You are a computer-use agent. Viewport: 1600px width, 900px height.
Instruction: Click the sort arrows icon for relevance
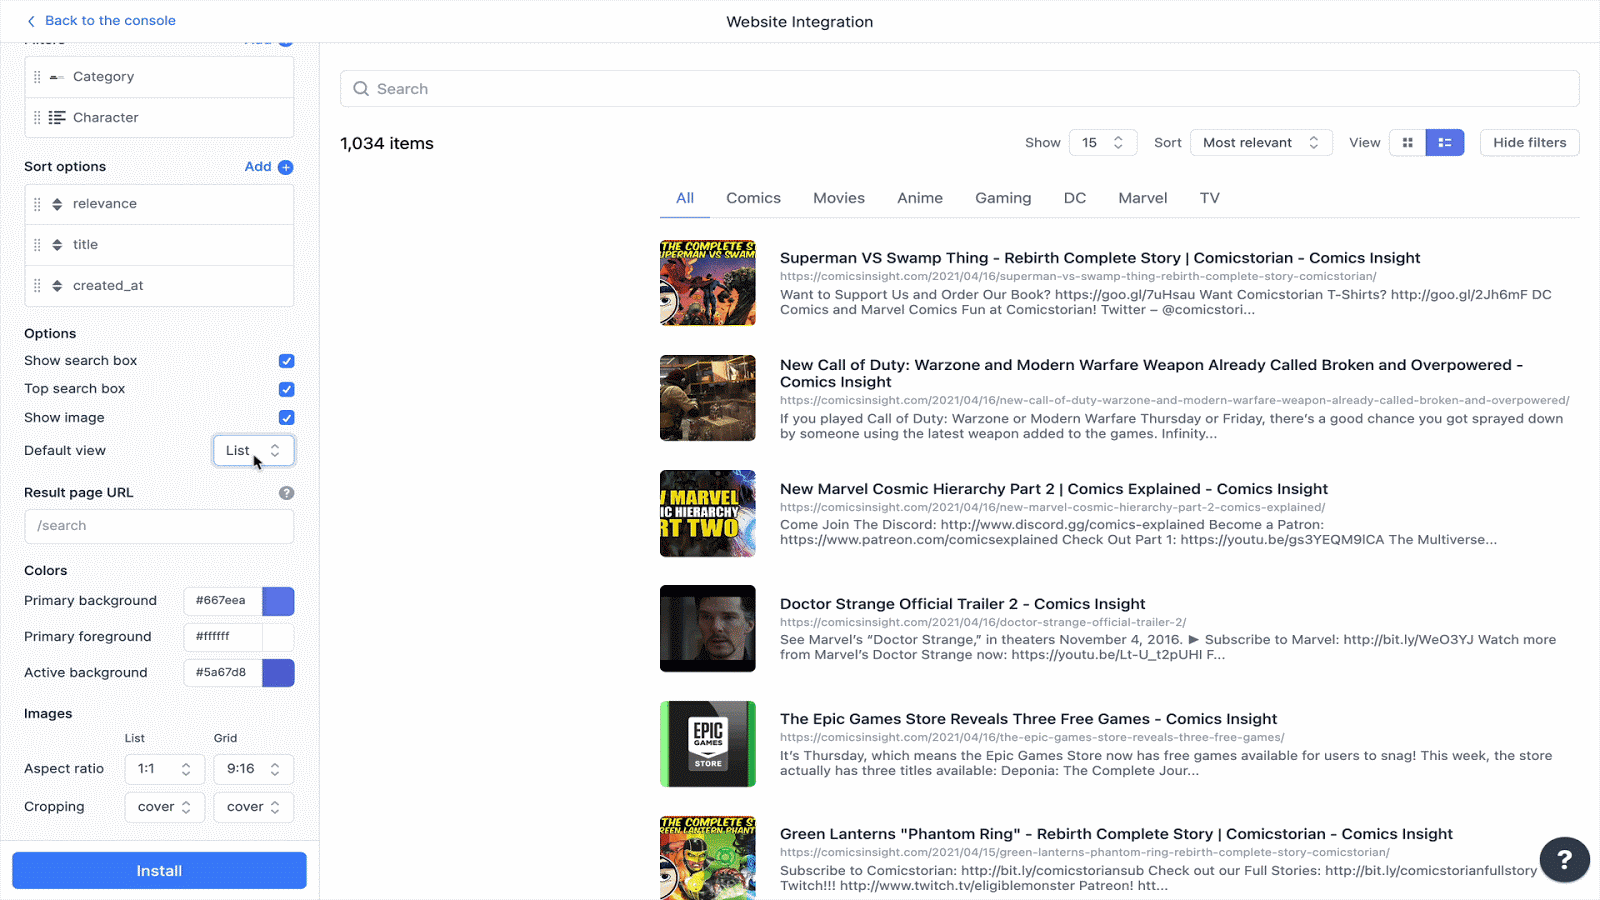tap(57, 204)
